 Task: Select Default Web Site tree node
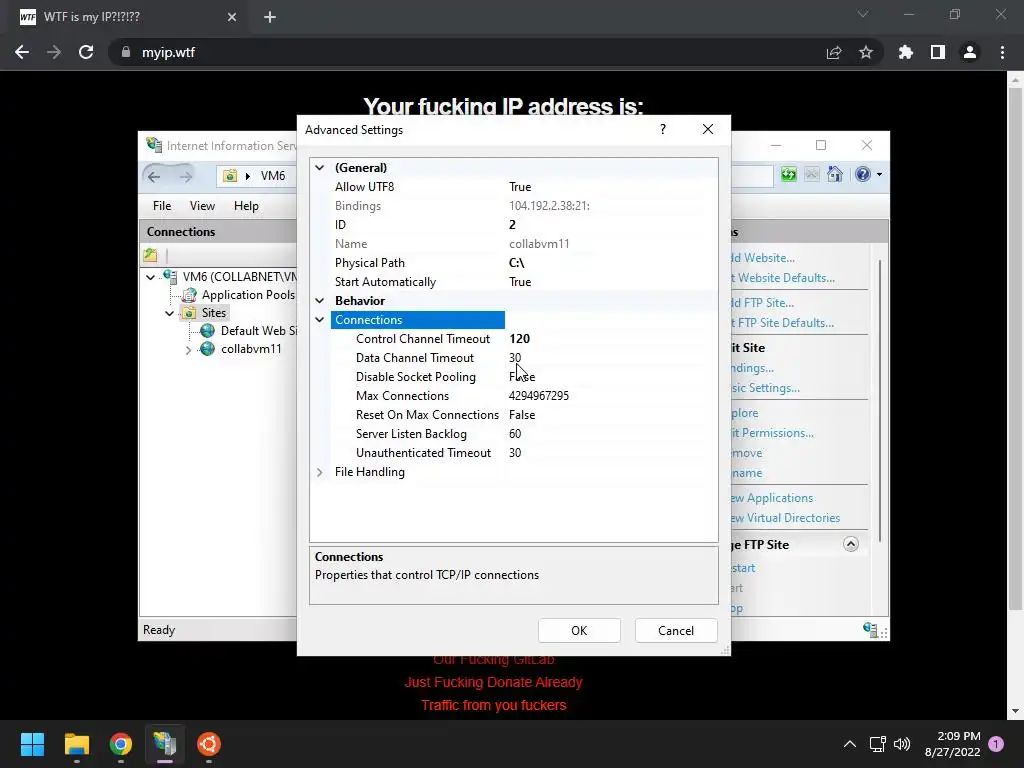tap(259, 330)
